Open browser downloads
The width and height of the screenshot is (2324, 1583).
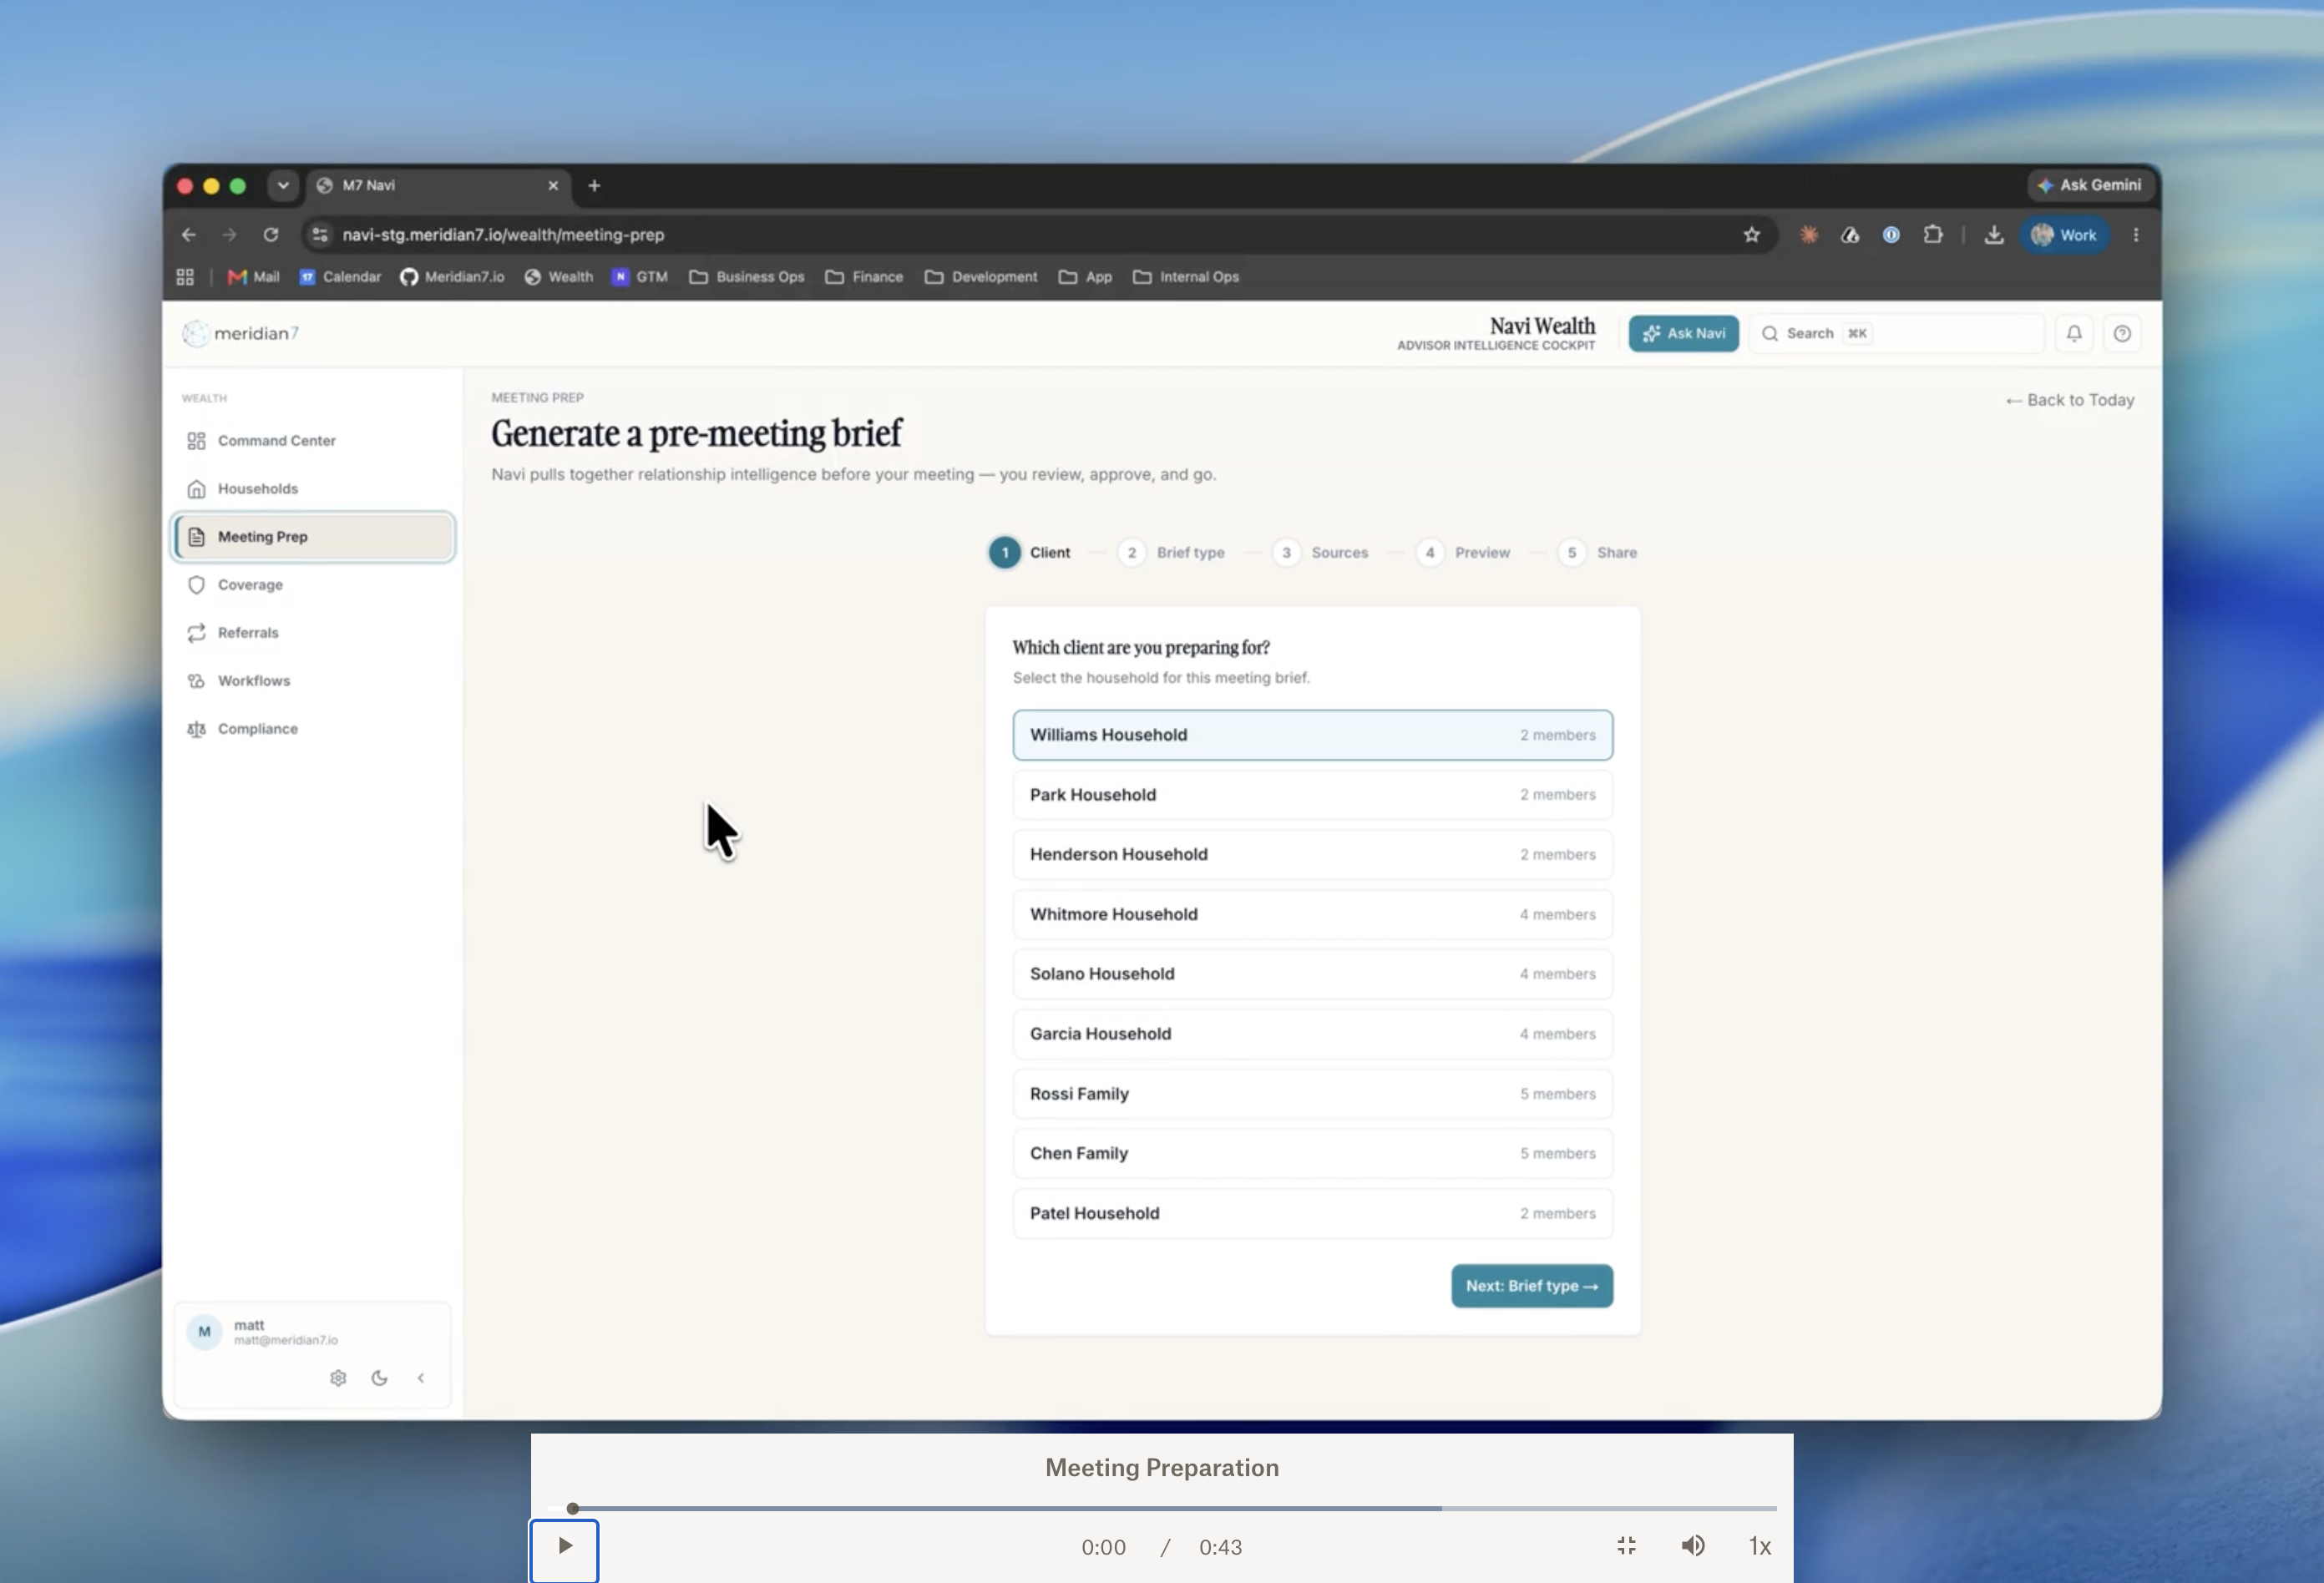pos(1994,235)
